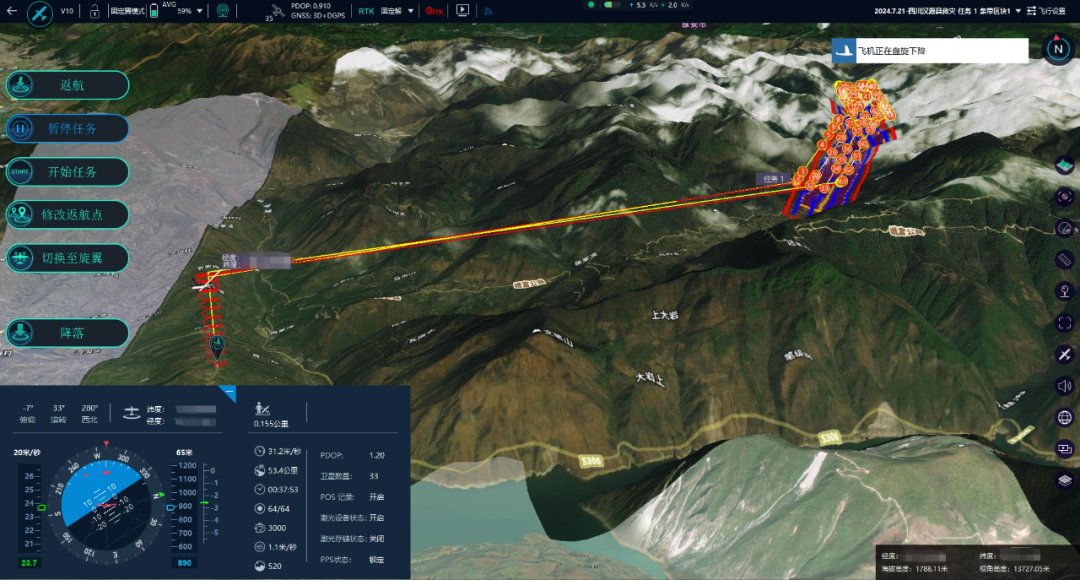Screen dimensions: 1080x580
Task: Click the north compass indicator
Action: 1057,49
